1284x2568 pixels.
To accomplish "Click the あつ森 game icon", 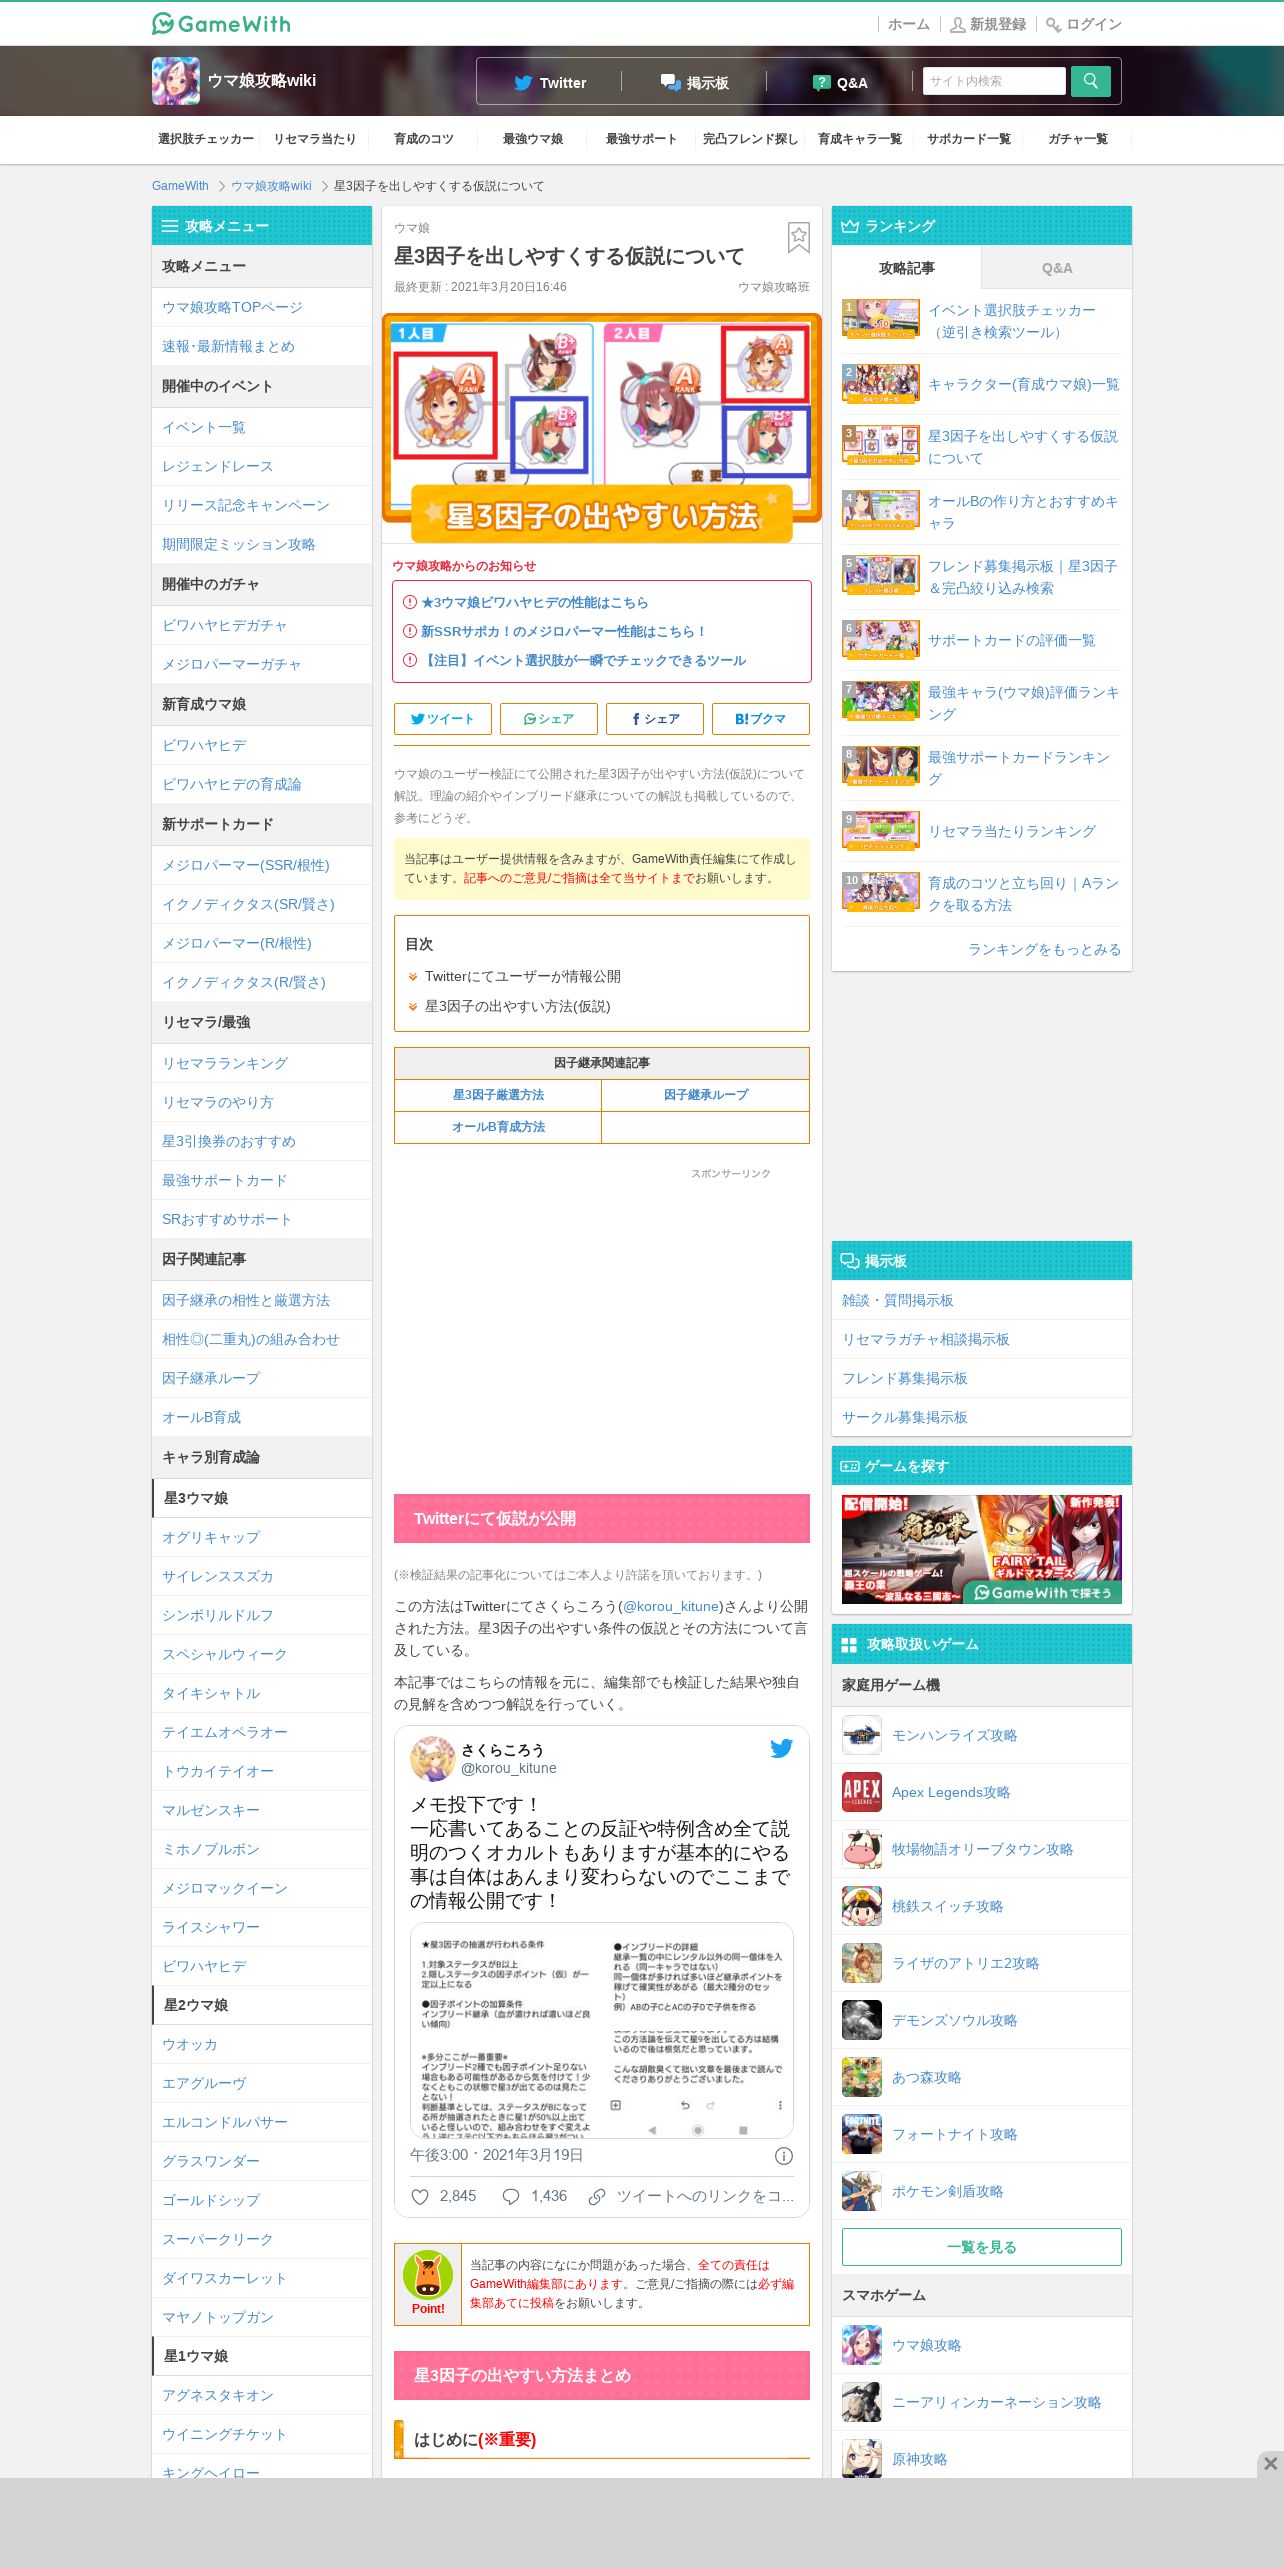I will (862, 2078).
